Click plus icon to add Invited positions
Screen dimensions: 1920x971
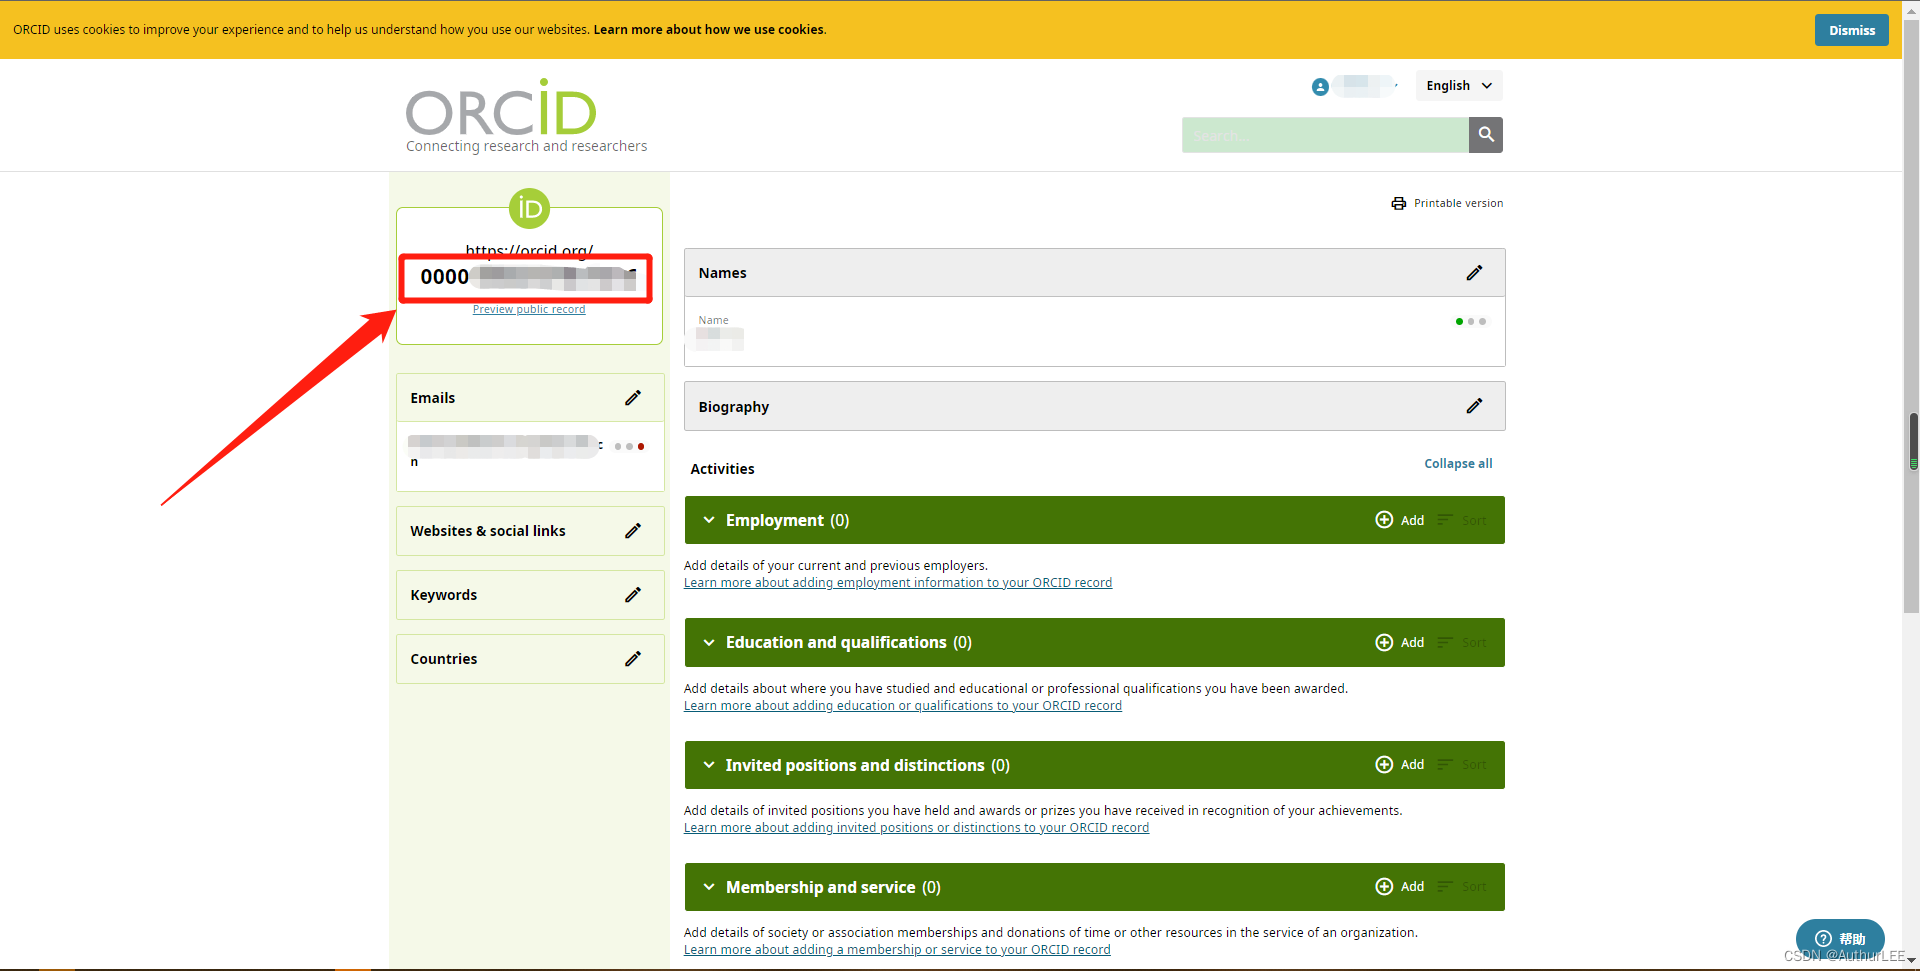pos(1384,764)
